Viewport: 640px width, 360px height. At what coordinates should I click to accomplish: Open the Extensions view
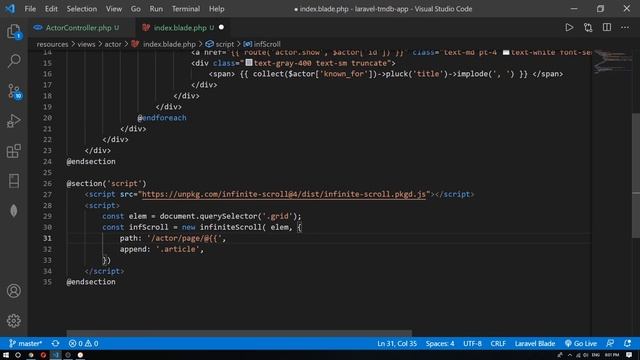point(13,151)
